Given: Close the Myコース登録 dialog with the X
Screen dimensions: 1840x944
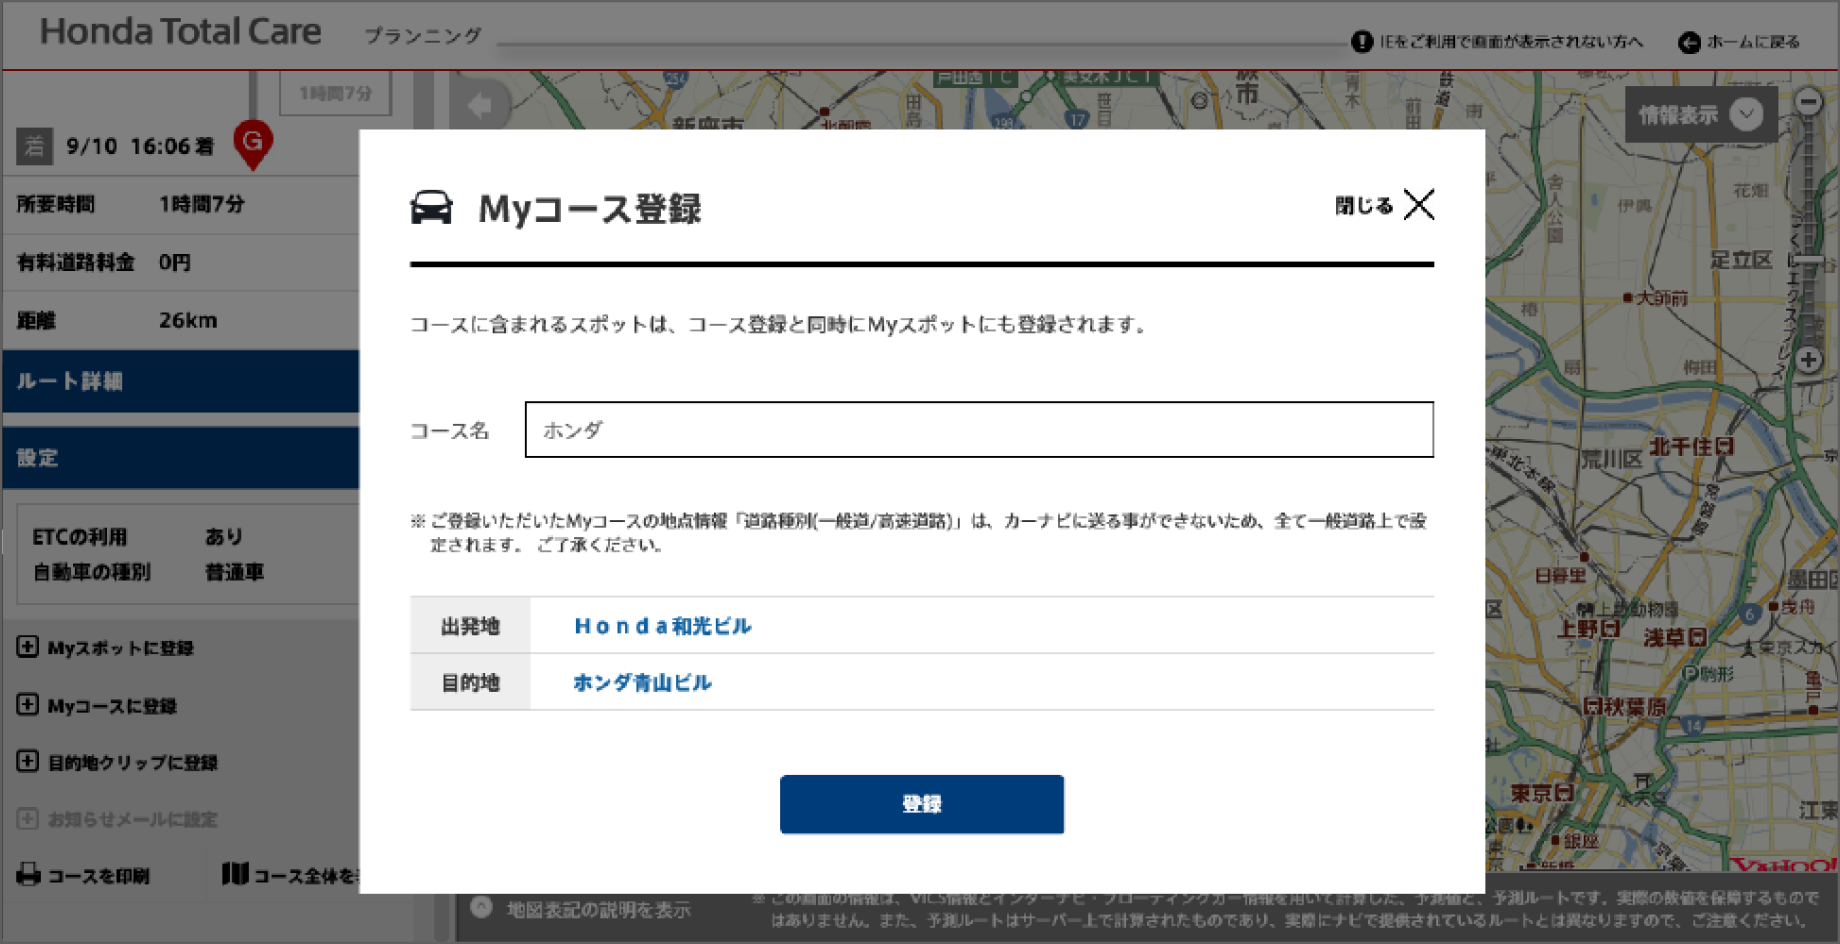Looking at the screenshot, I should click(x=1418, y=205).
